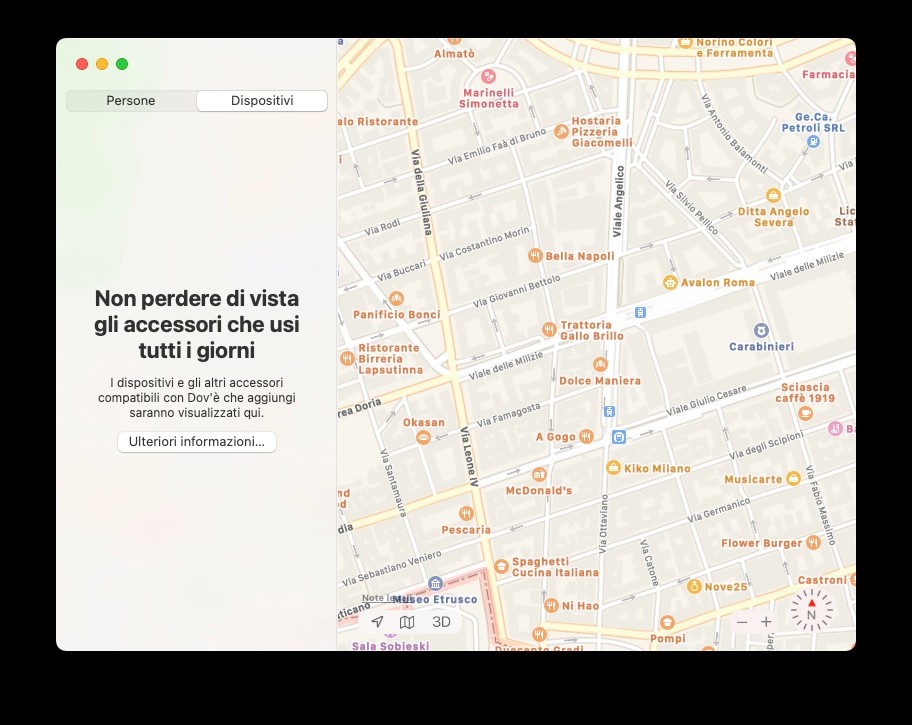Click the Flower Burger pin

coord(813,543)
